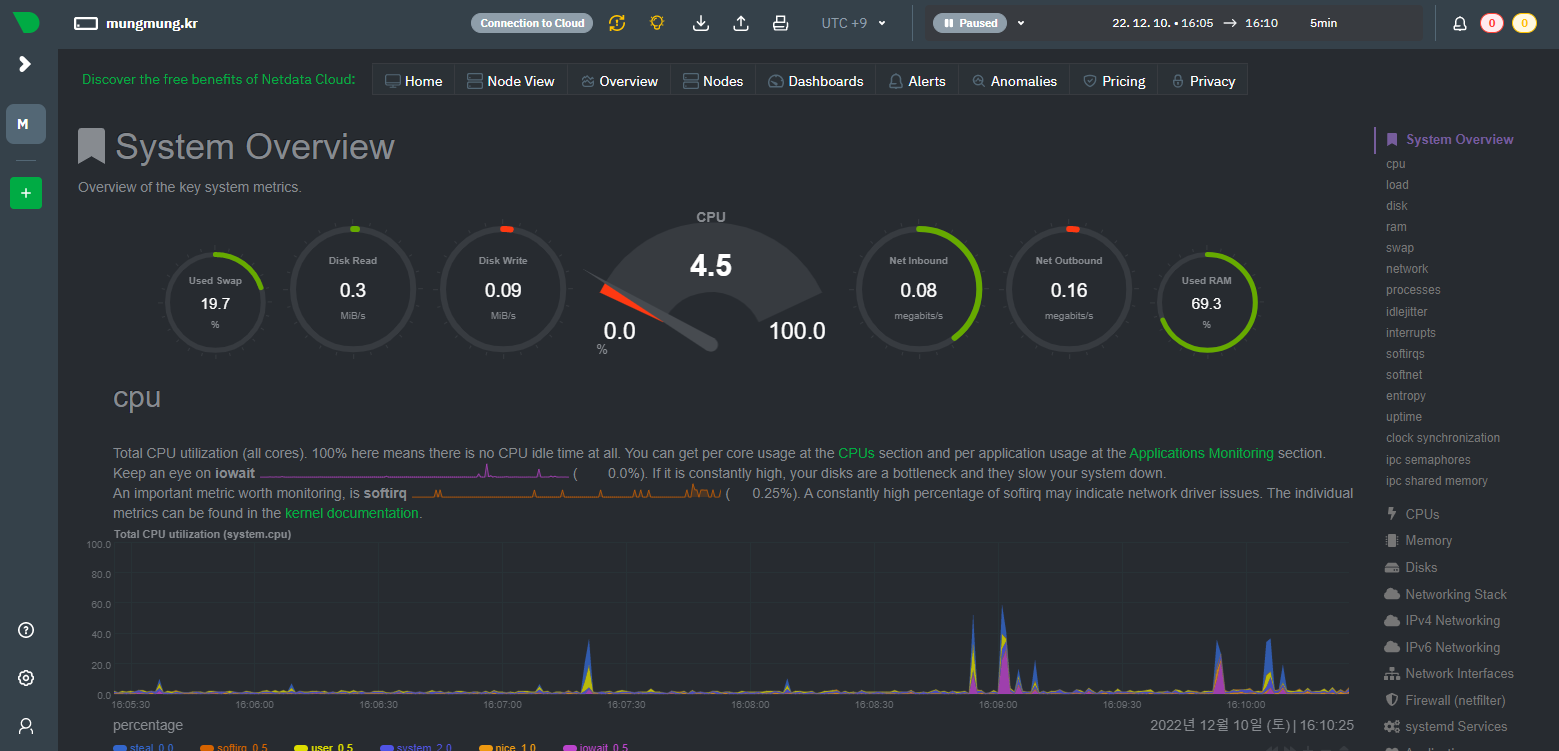Expand the left sidebar with chevron arrow
The image size is (1559, 751).
pos(25,64)
